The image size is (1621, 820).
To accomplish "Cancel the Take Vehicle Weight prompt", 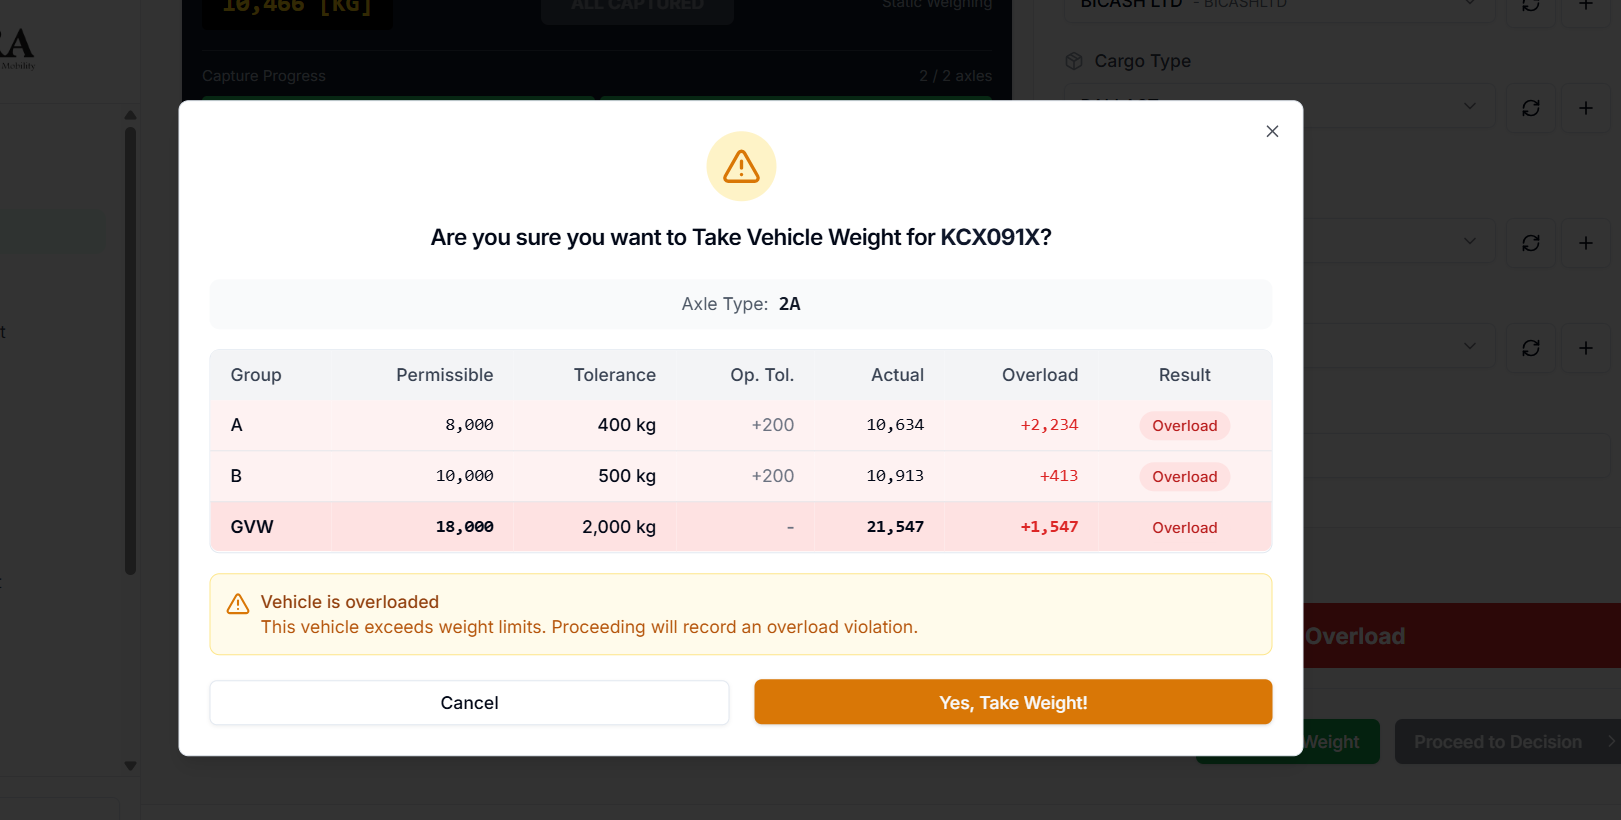I will coord(469,702).
